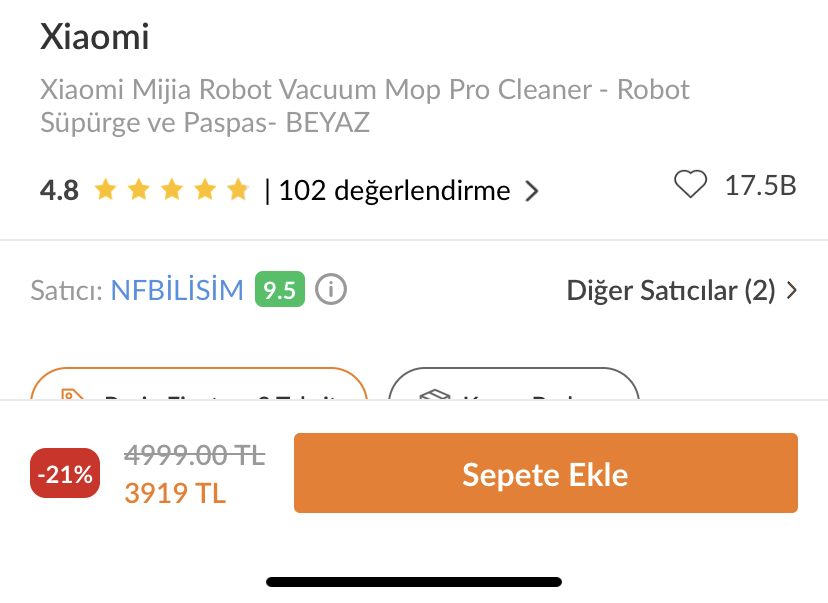Image resolution: width=828 pixels, height=603 pixels.
Task: Expand the 102 değerlendirme reviews chevron
Action: click(532, 191)
